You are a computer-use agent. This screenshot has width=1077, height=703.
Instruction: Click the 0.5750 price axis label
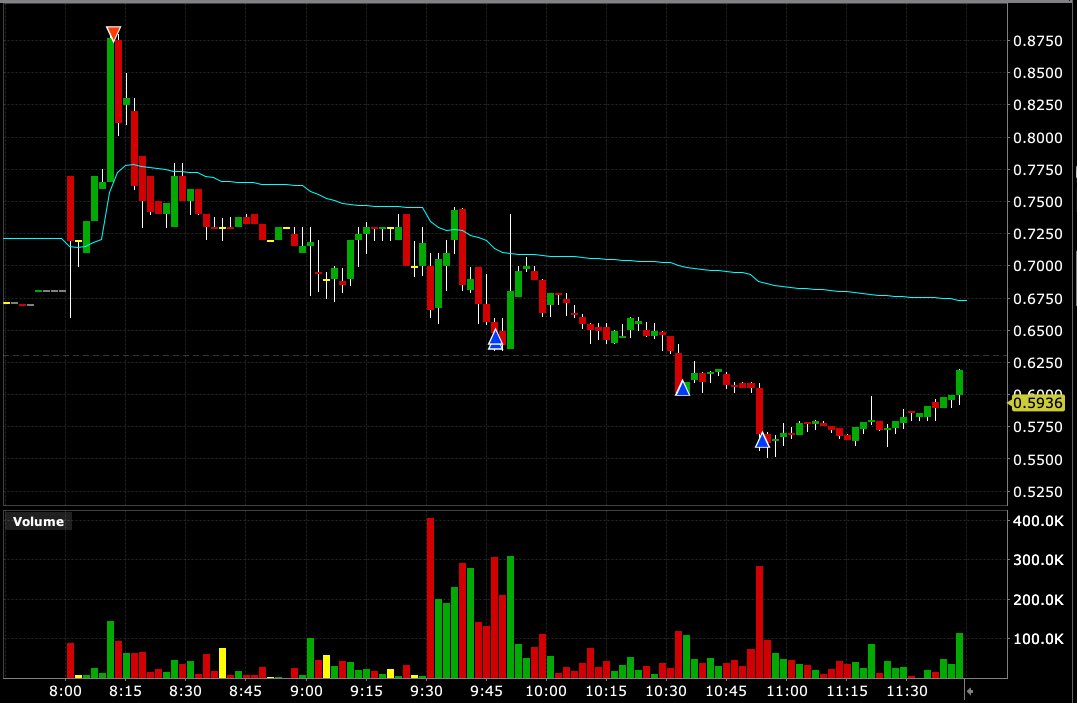[1038, 427]
